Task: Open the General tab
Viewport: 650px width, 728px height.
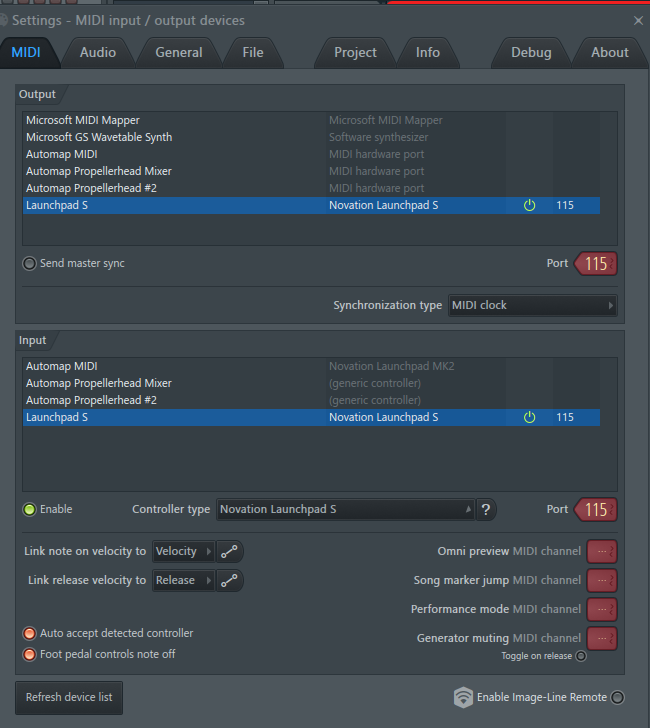Action: (x=179, y=52)
